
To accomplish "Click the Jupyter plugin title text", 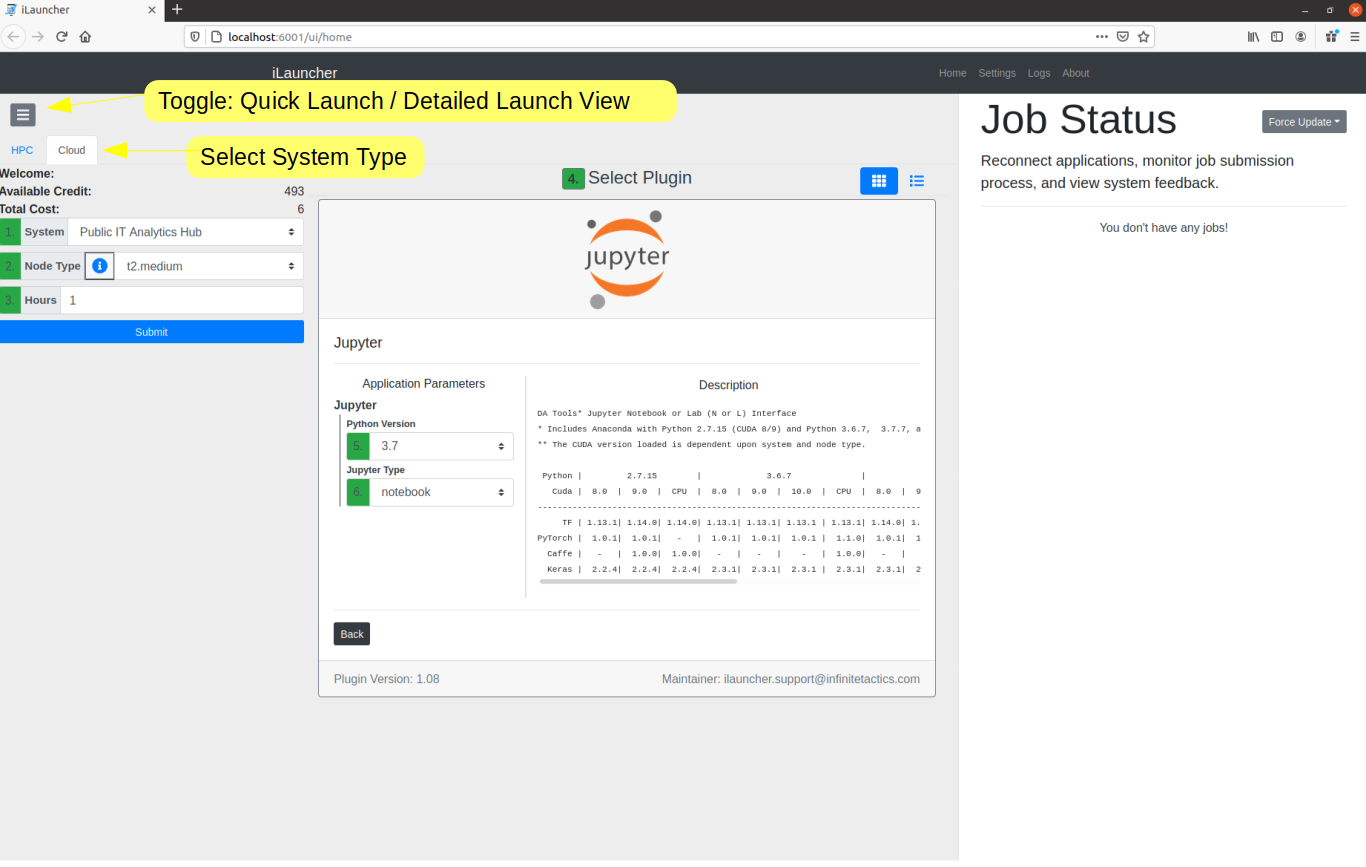I will coord(358,342).
